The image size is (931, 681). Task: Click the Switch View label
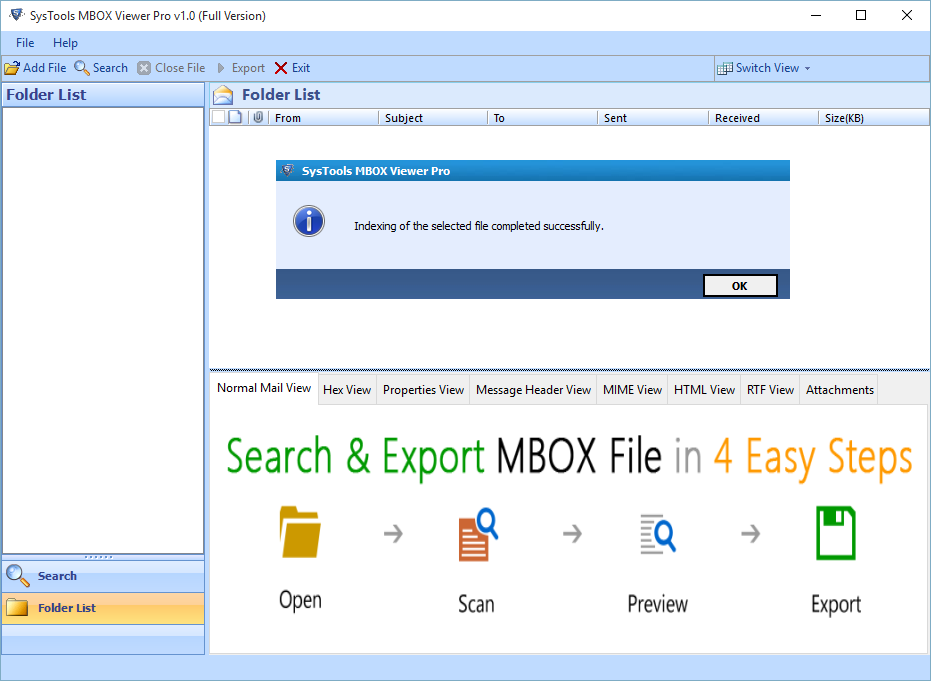pos(767,68)
